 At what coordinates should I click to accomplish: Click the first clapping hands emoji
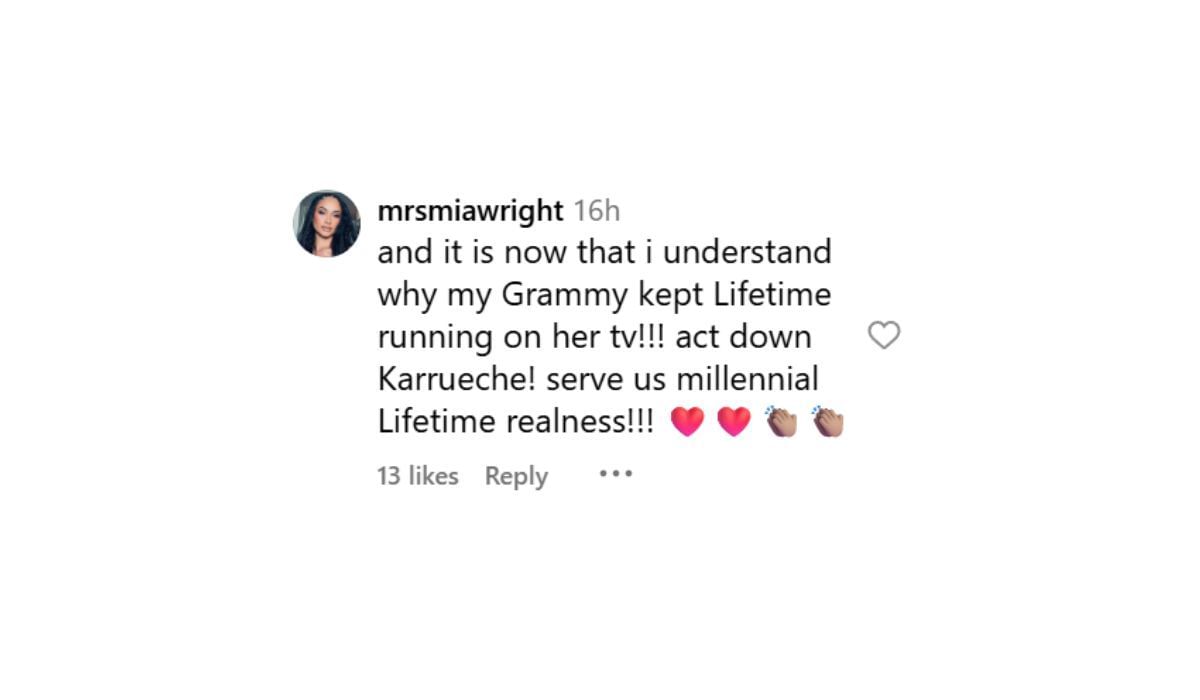pos(781,422)
